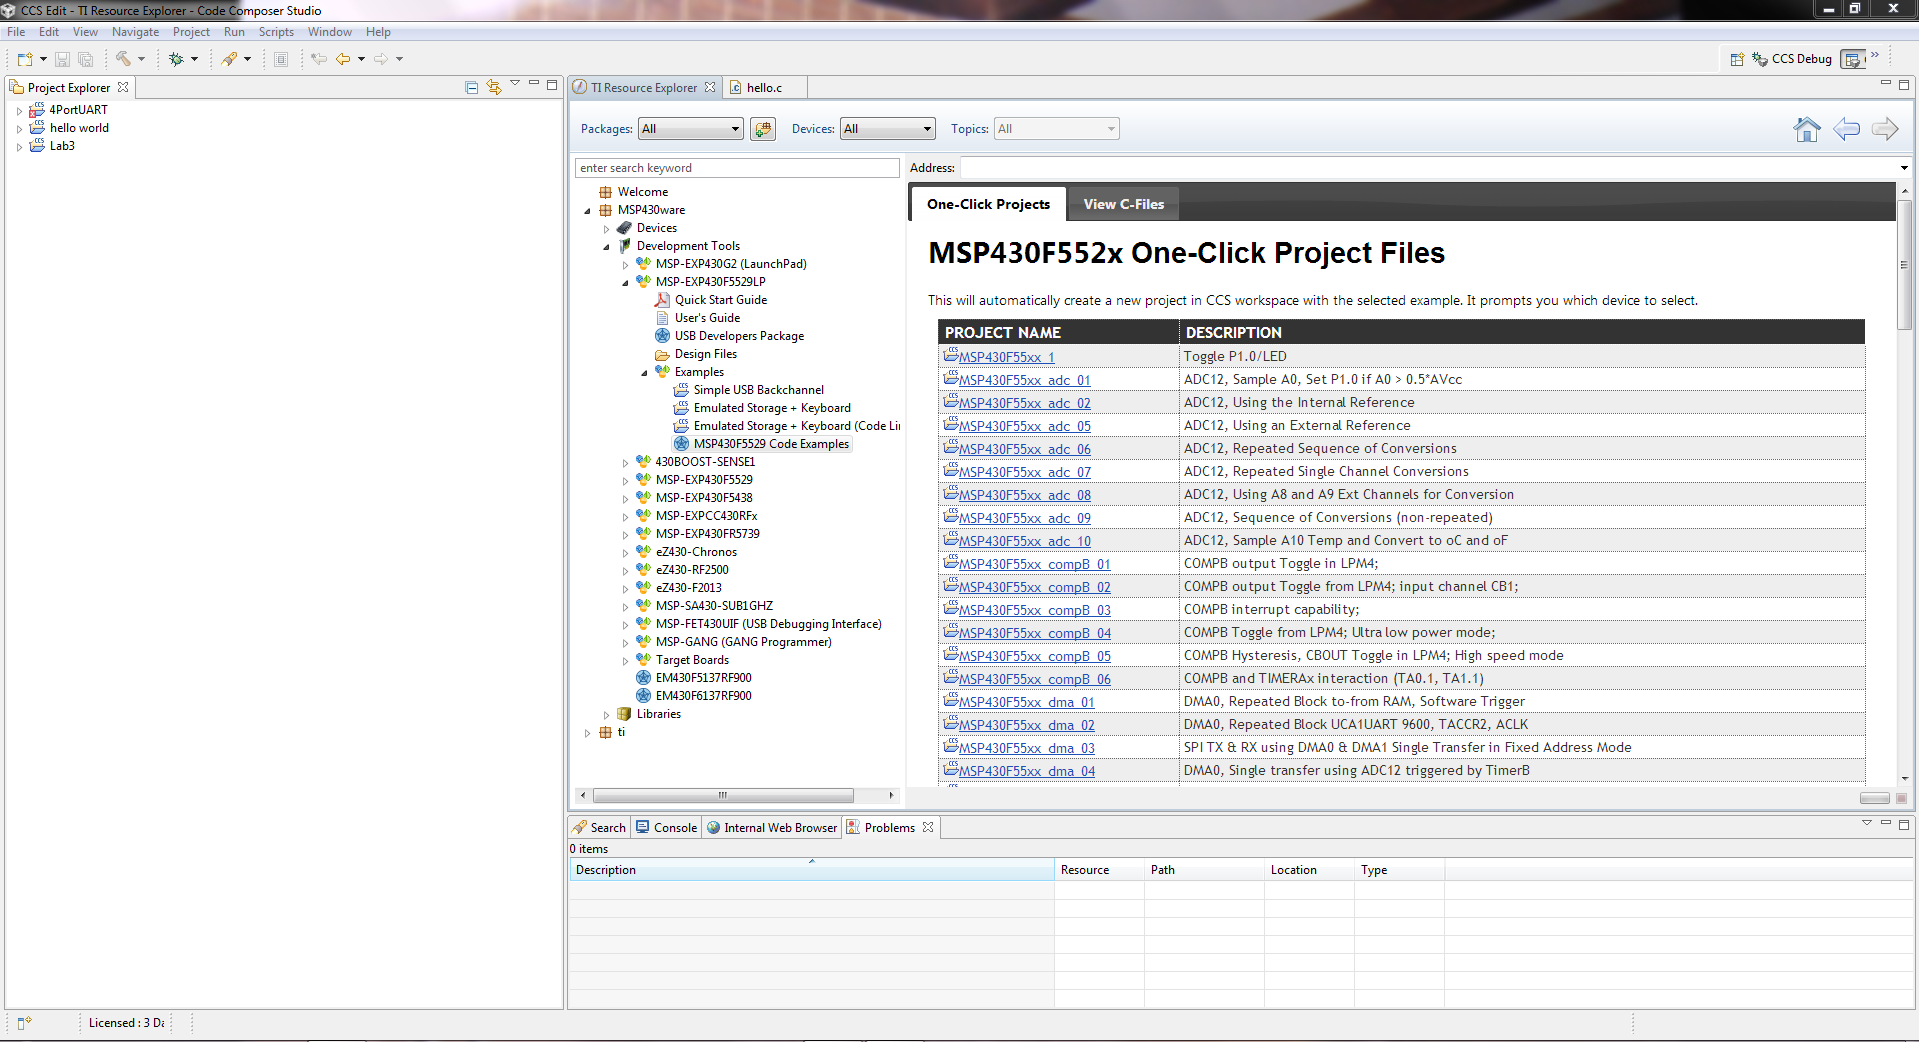The width and height of the screenshot is (1919, 1042).
Task: Click the Open Perspective icon
Action: tap(1737, 59)
